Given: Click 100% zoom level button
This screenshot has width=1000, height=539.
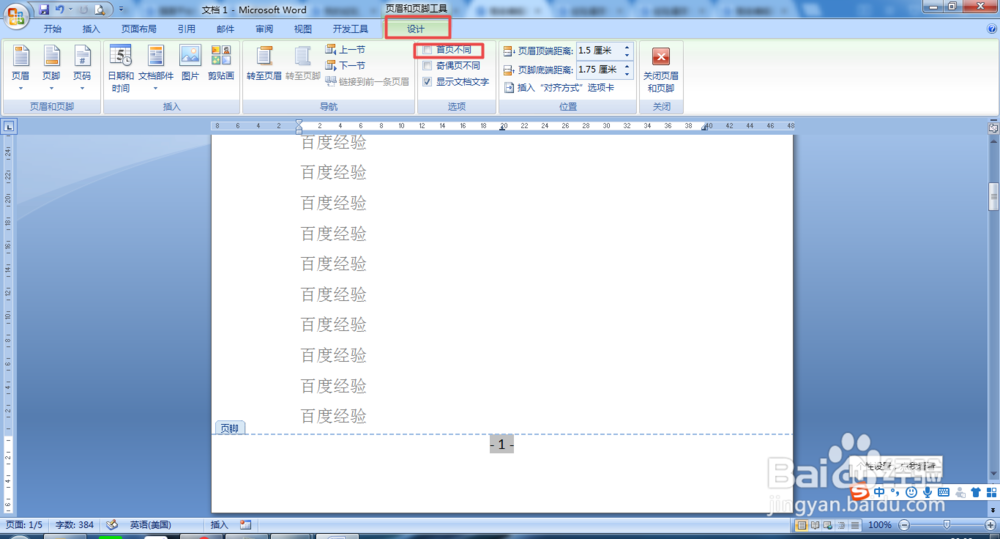Looking at the screenshot, I should point(879,525).
